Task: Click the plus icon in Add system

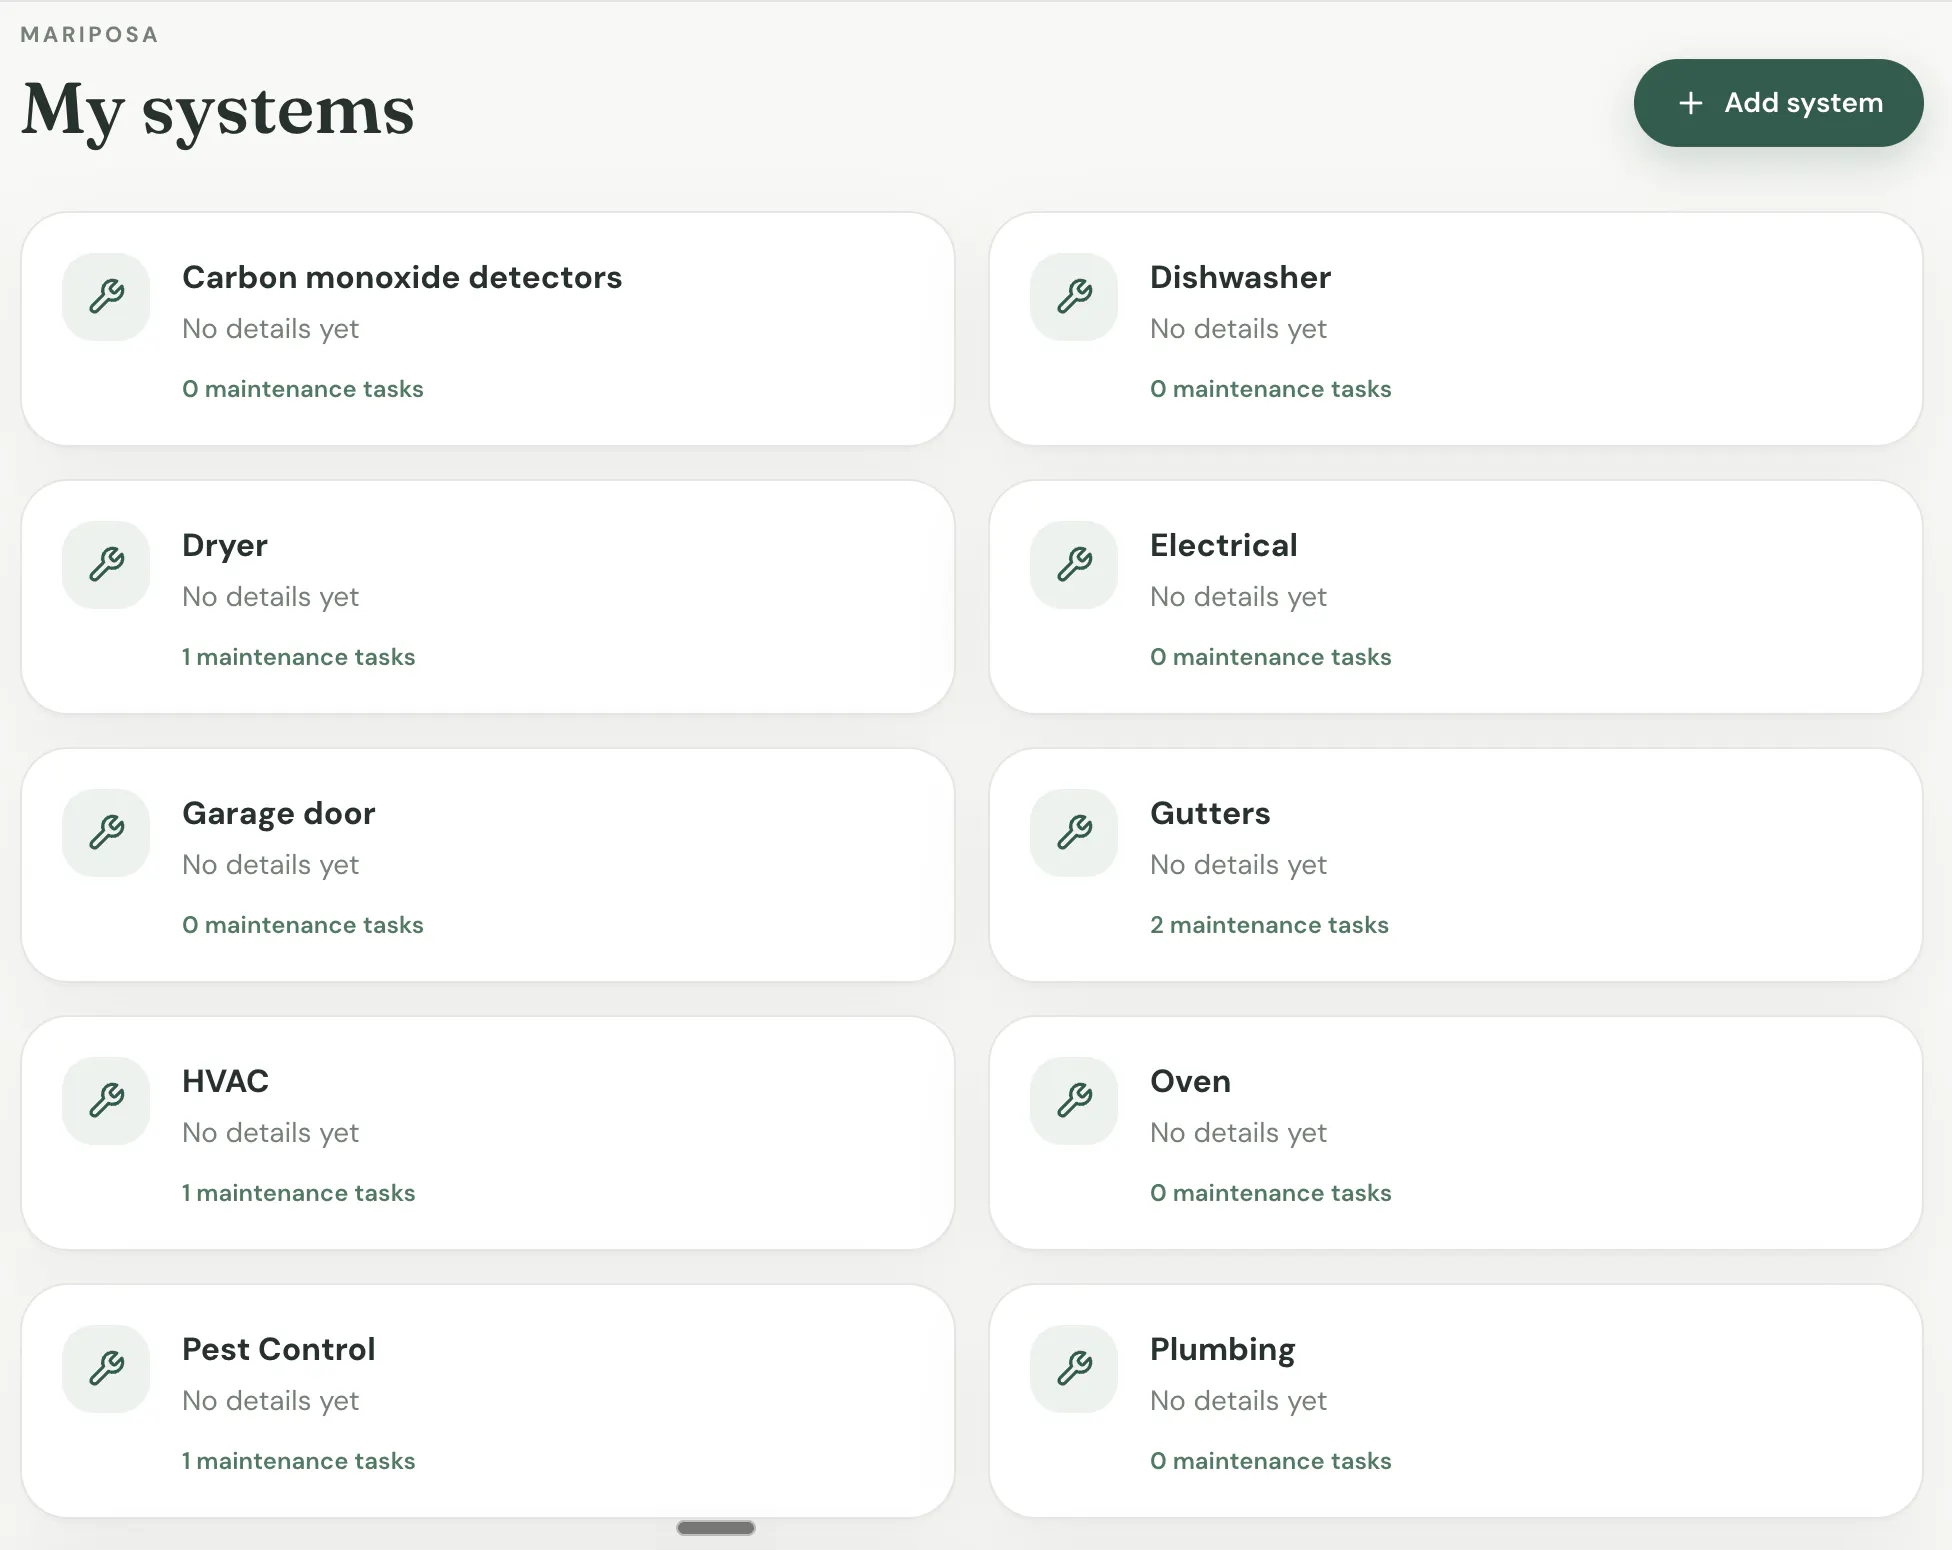Action: 1690,103
